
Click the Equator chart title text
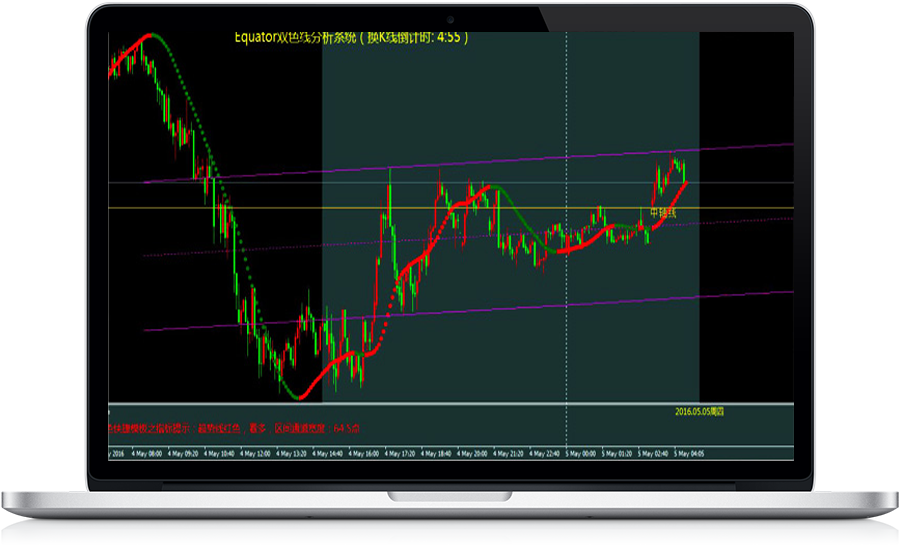click(350, 38)
